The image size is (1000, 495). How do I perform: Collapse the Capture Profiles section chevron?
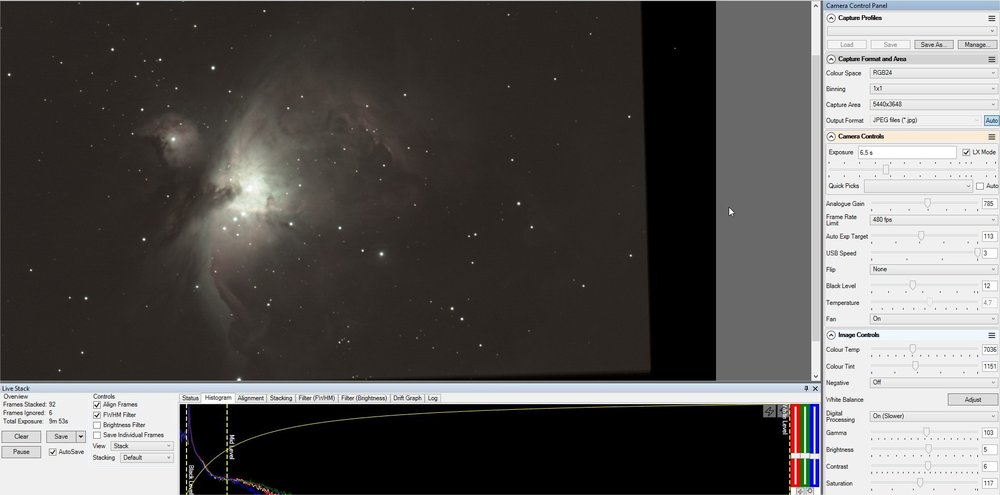(831, 18)
